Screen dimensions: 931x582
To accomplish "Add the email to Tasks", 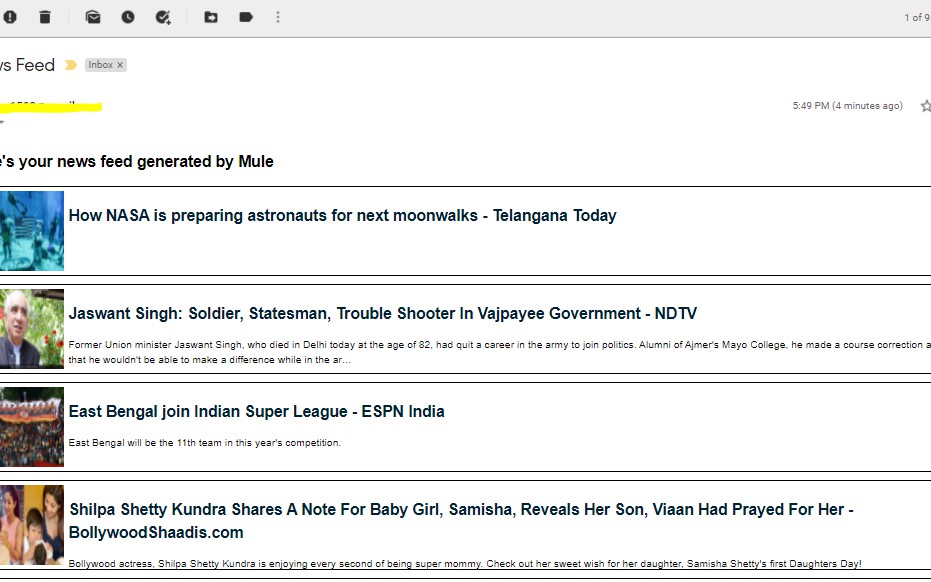I will (163, 17).
